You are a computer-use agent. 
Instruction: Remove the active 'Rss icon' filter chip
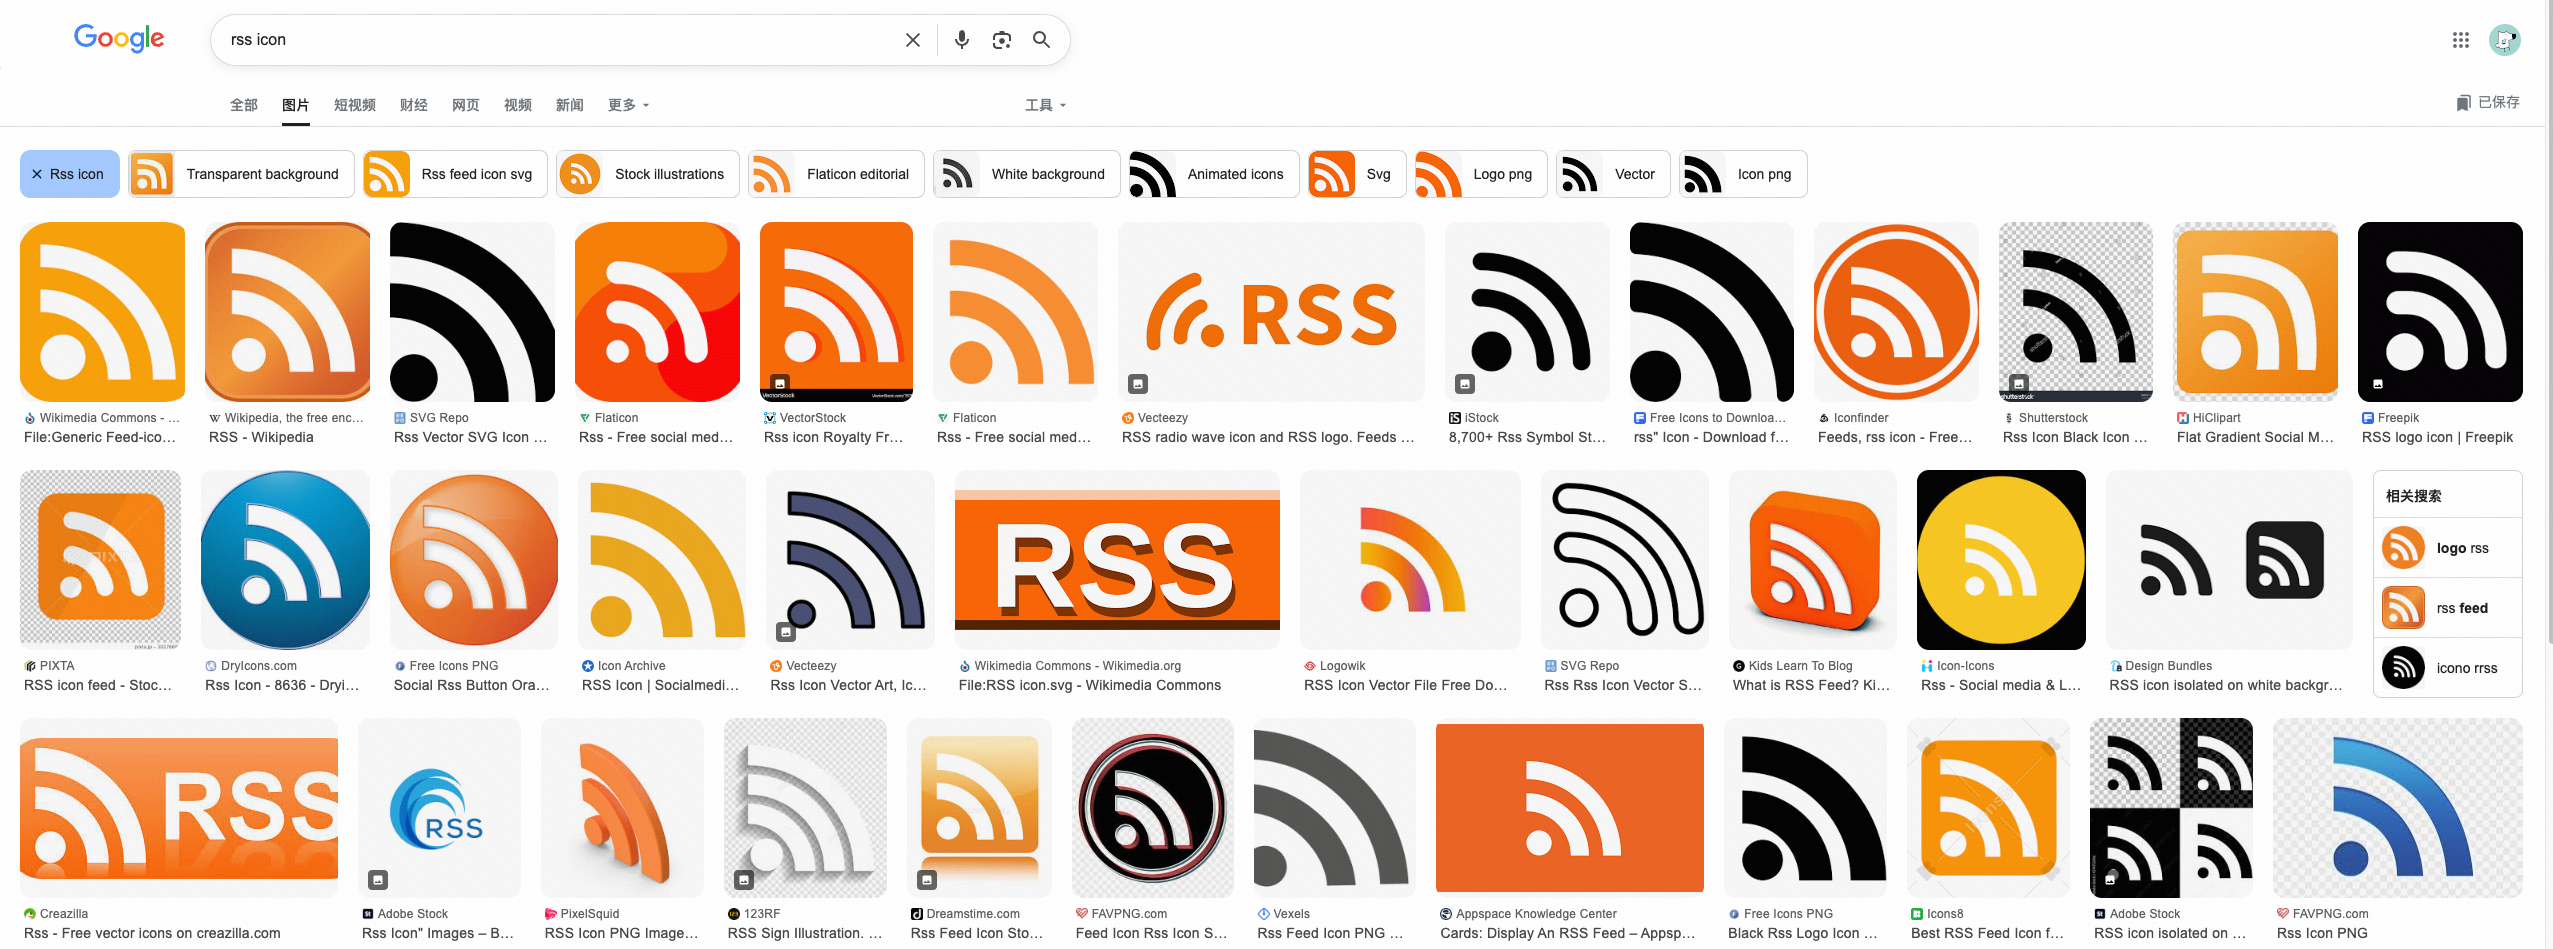[x=37, y=174]
